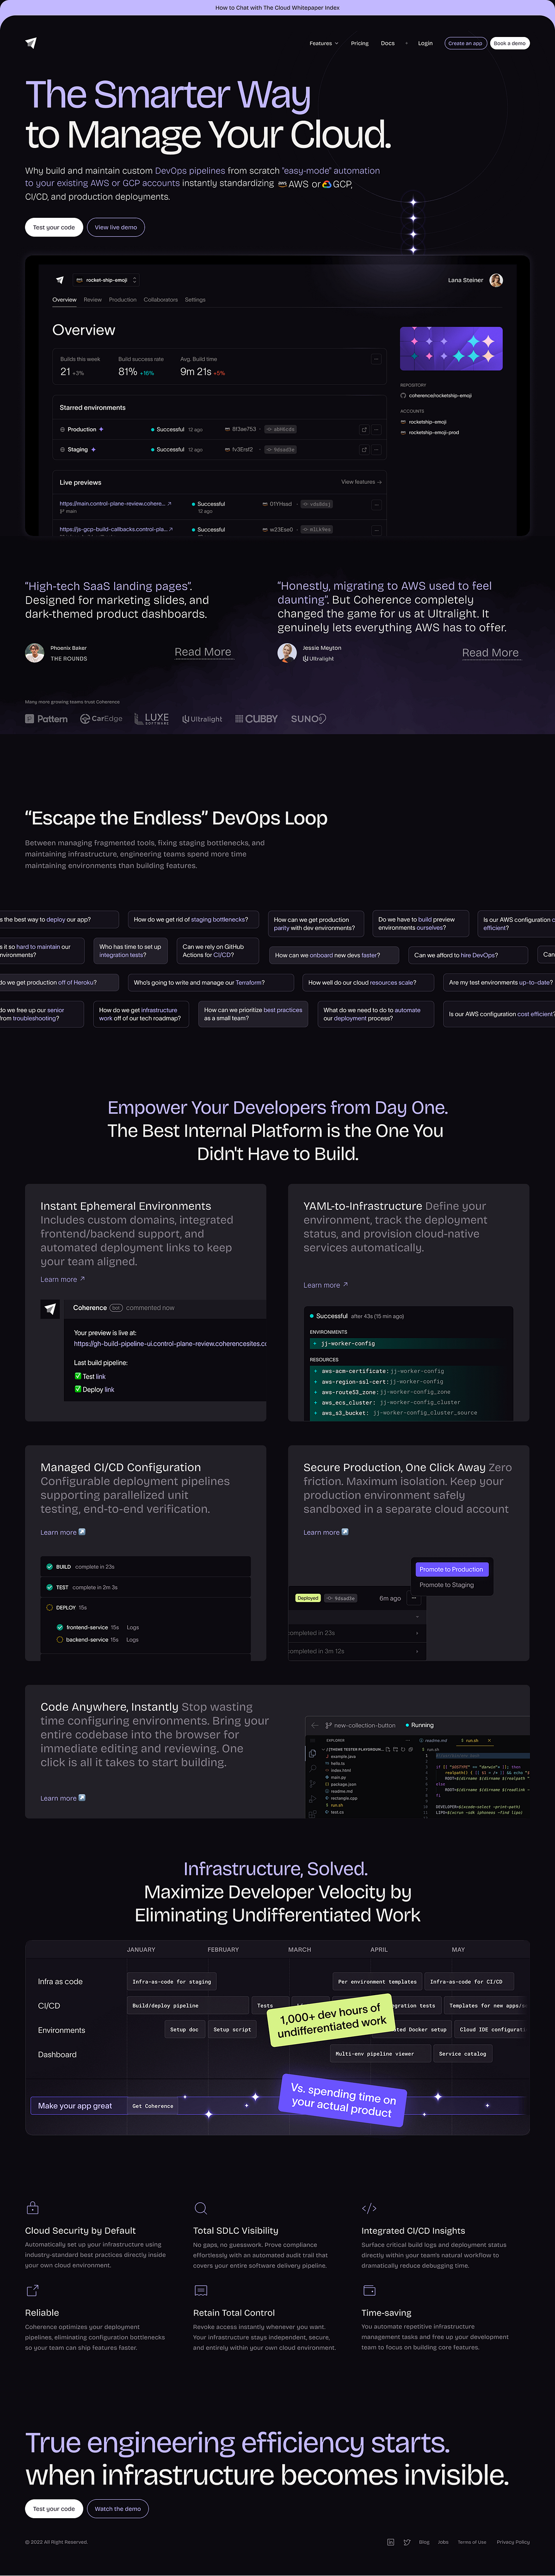
Task: Open Logs for backend-service
Action: click(x=133, y=1640)
